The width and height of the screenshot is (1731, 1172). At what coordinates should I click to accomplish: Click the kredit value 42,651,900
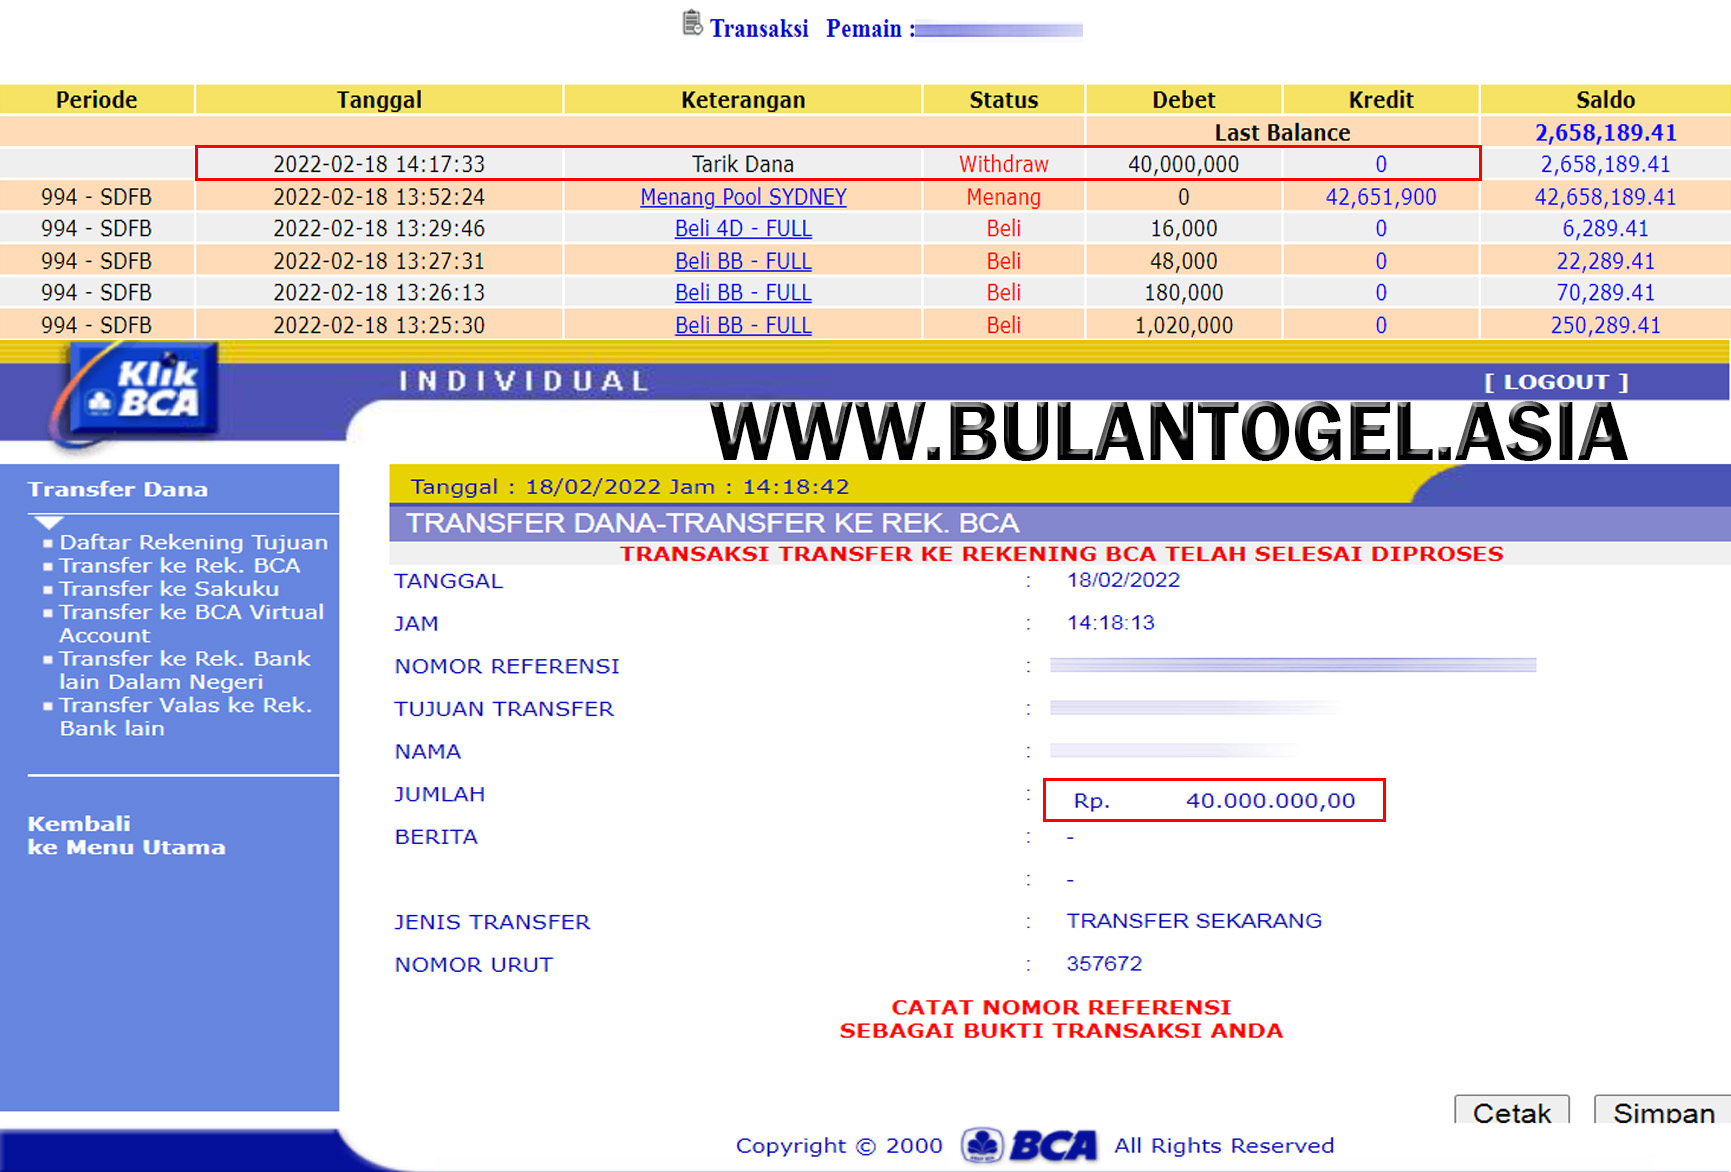1381,197
